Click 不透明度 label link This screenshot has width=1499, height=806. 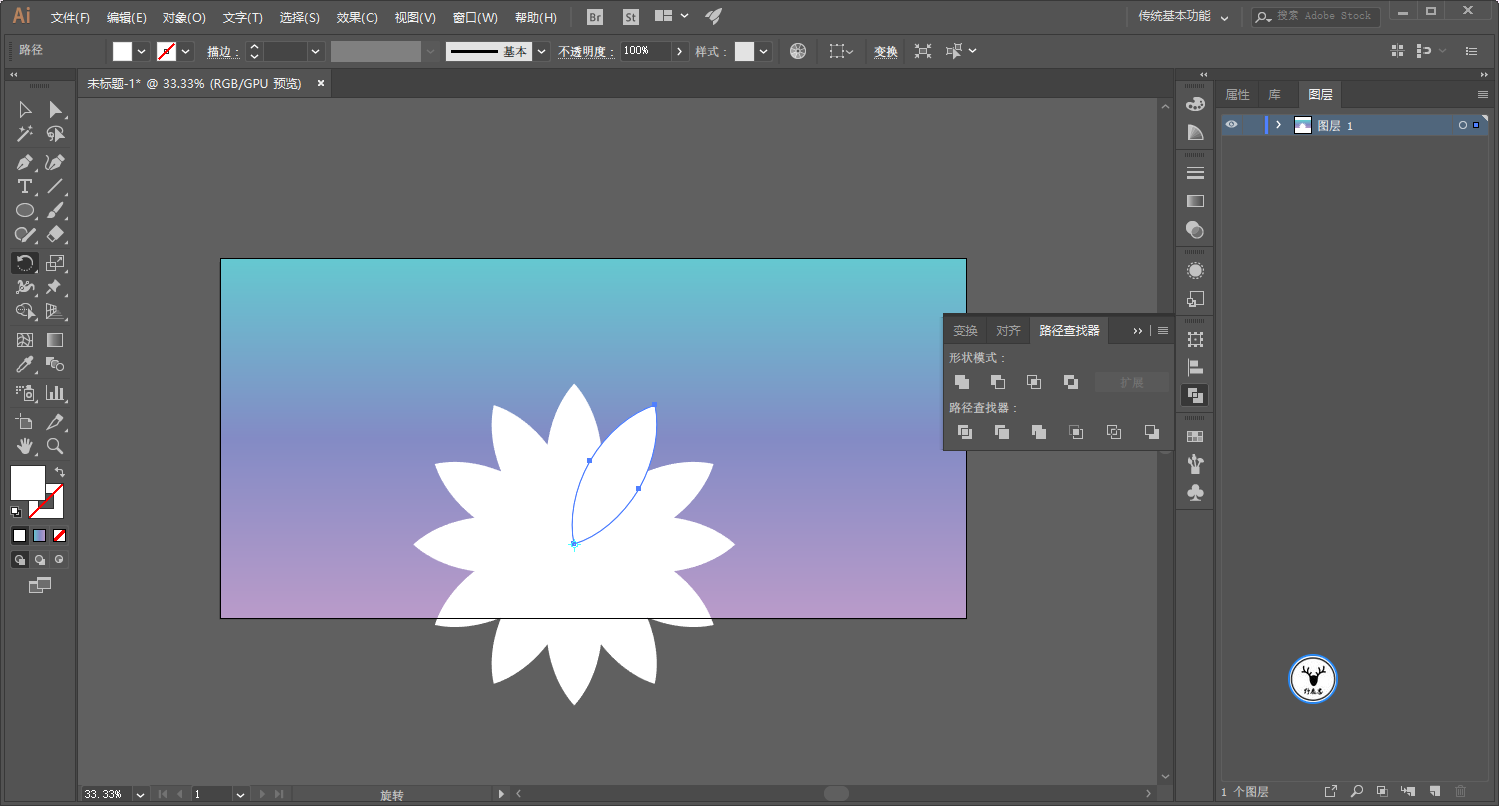click(x=586, y=51)
